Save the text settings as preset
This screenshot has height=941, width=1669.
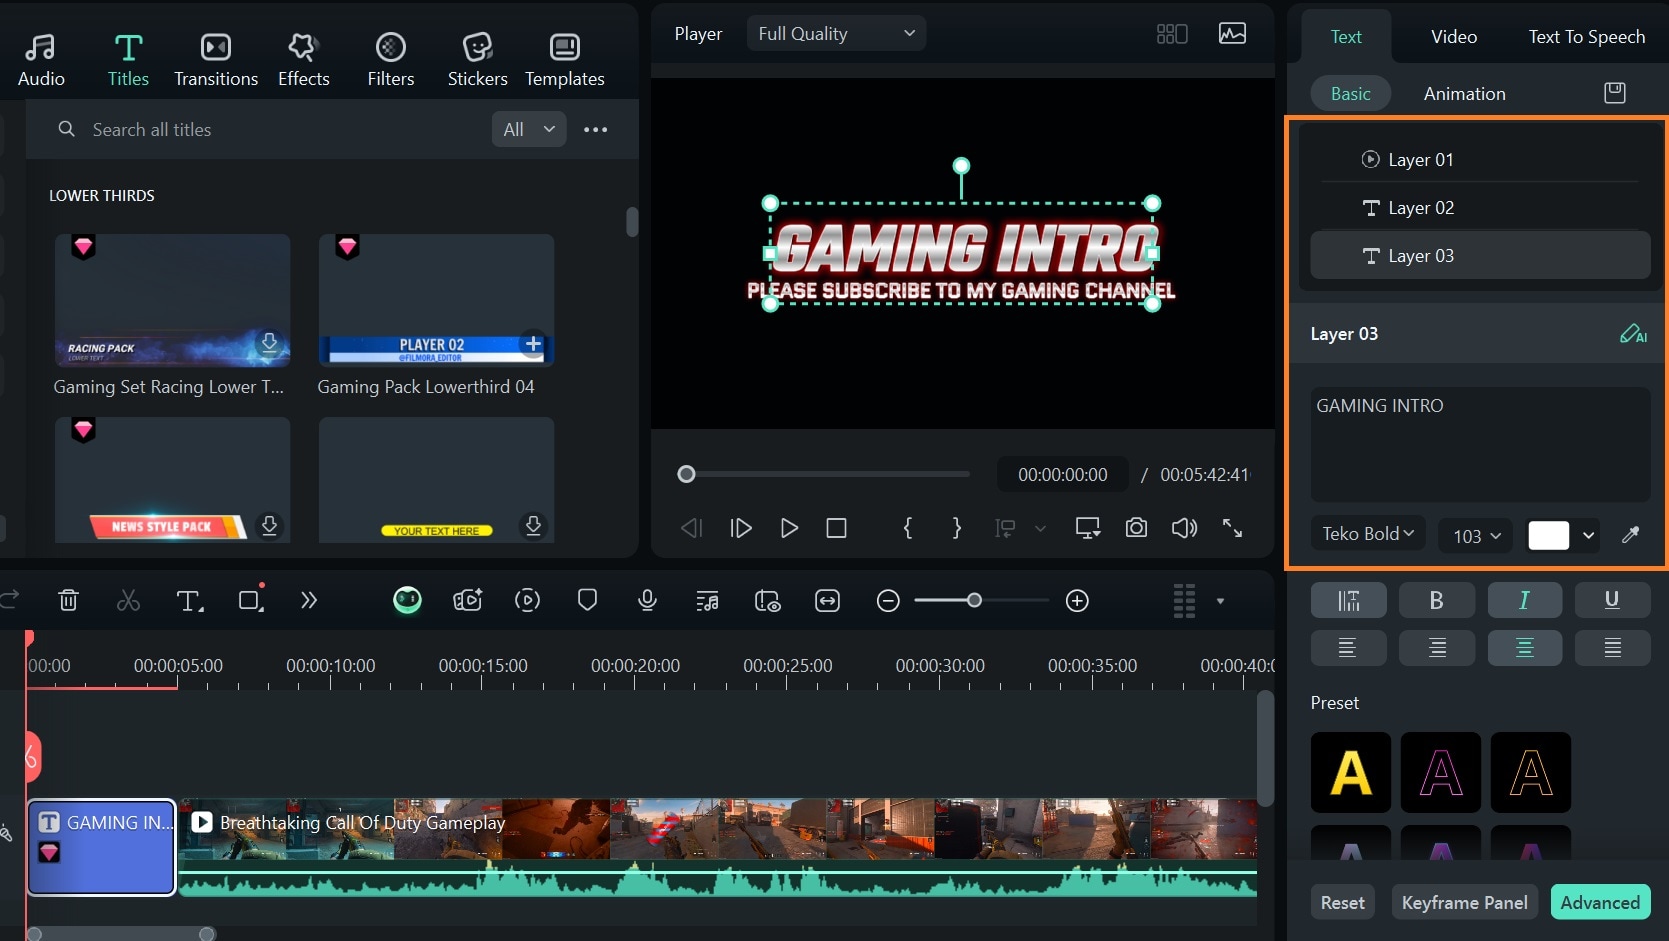click(1615, 93)
